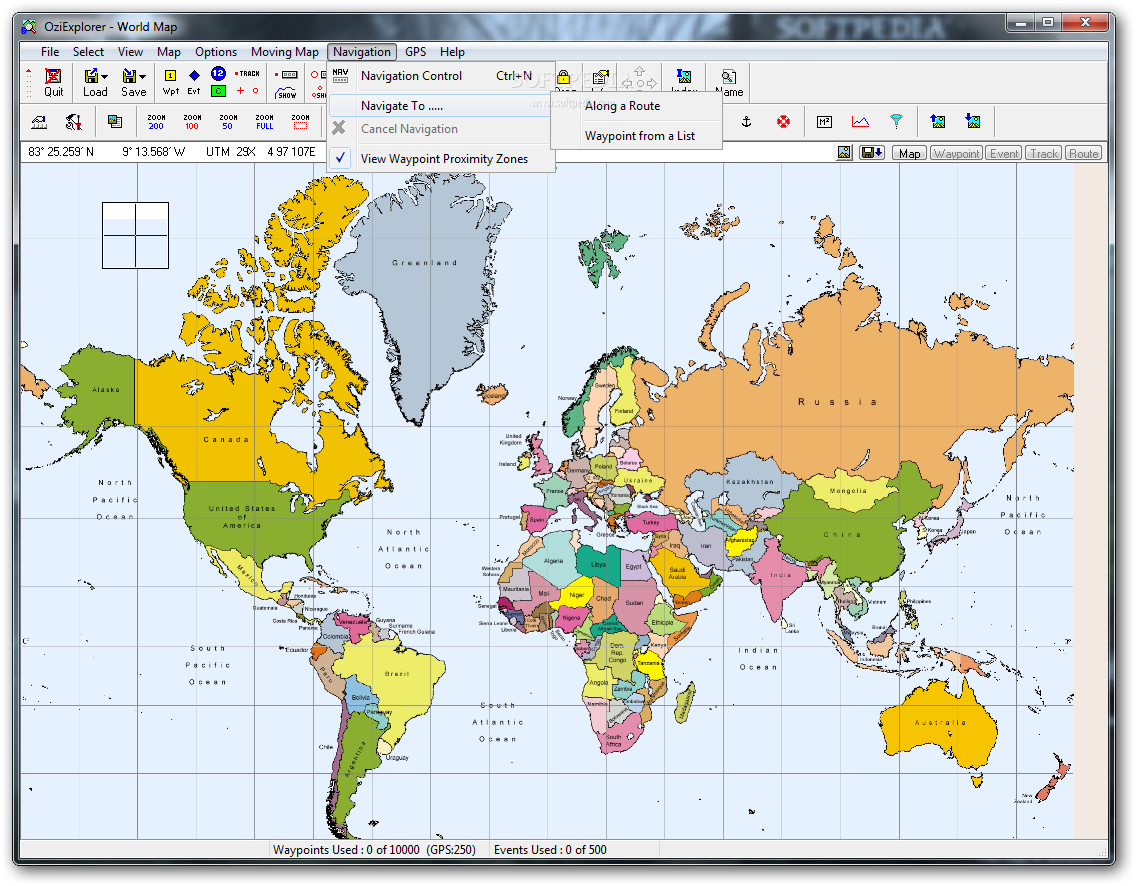Click the map overview crosshair box
The image size is (1136, 886).
[x=135, y=235]
